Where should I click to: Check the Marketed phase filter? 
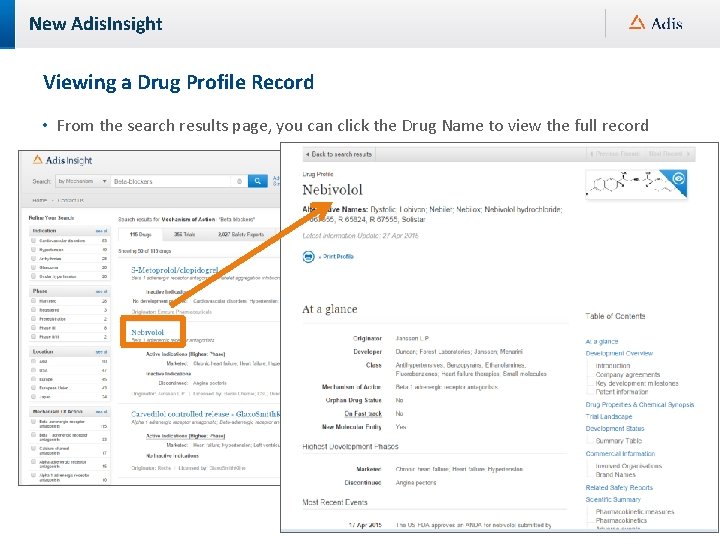click(x=33, y=301)
